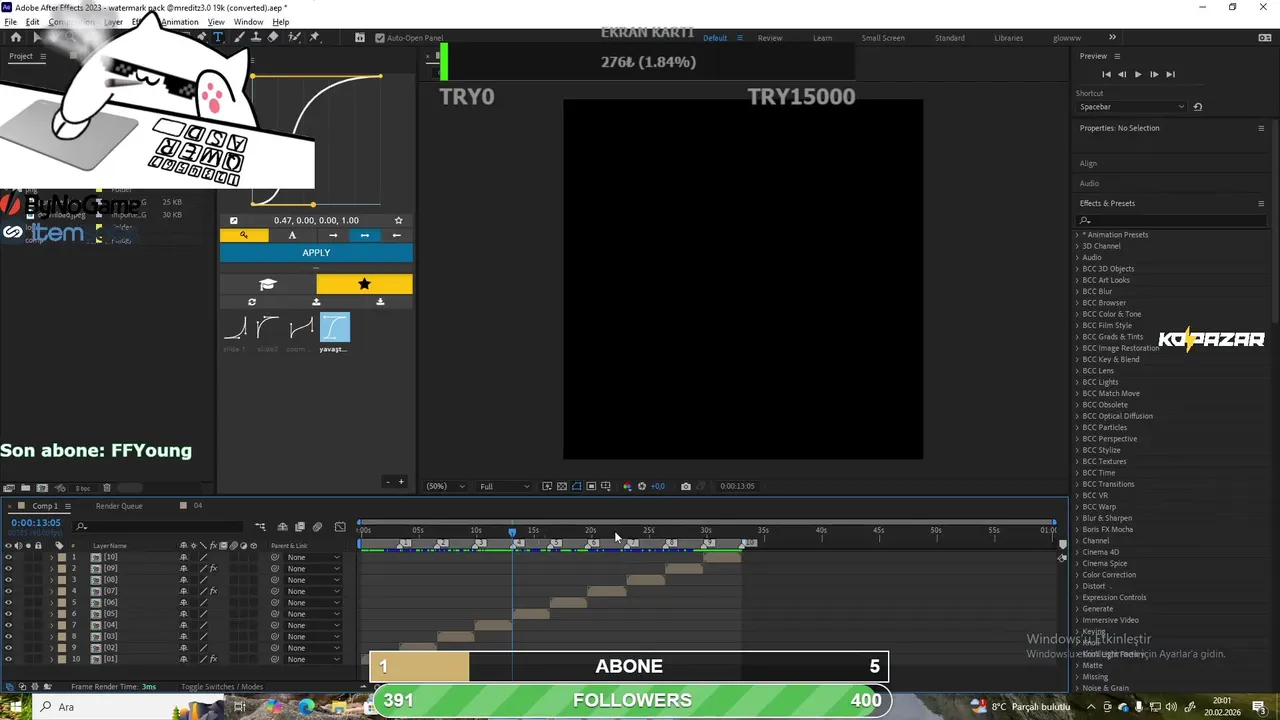Hide layer [01] with its eye icon
This screenshot has width=1280, height=720.
(9, 659)
